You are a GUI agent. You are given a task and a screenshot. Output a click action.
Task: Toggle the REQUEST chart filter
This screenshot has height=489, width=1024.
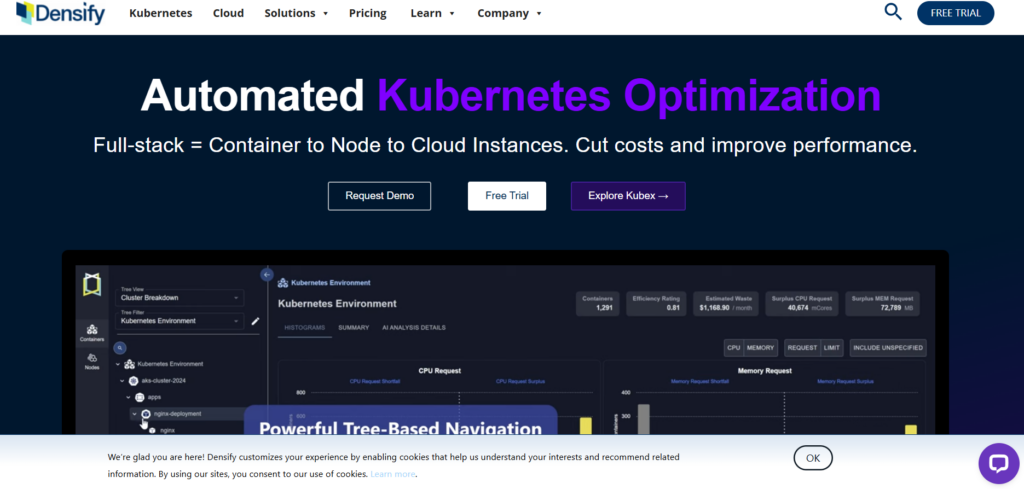pos(802,348)
